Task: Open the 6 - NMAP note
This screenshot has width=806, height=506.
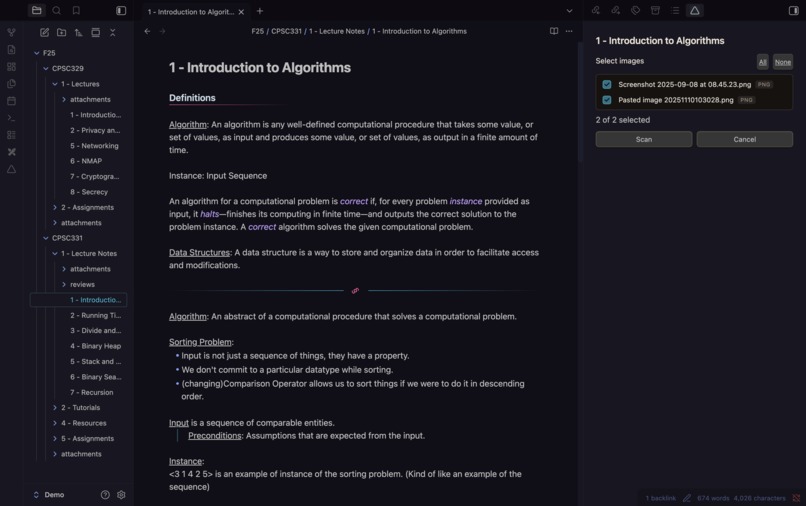Action: [x=86, y=161]
